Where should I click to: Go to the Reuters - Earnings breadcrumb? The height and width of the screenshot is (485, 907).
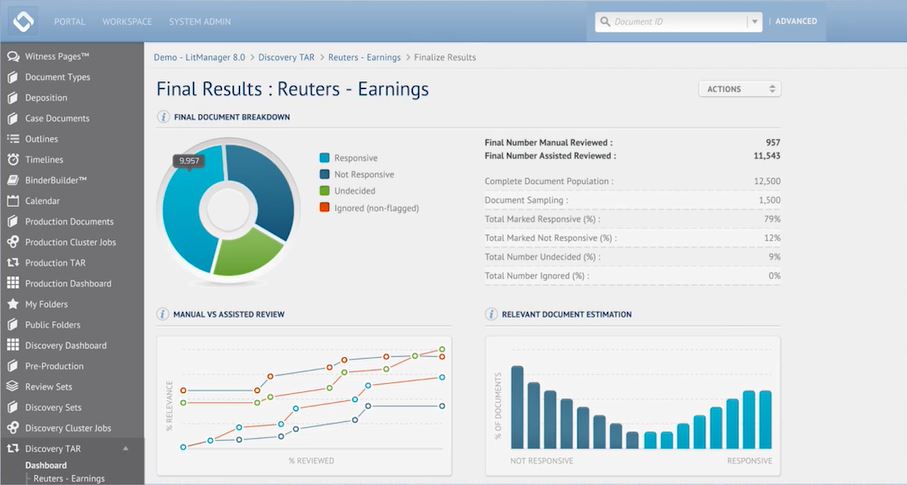(364, 57)
